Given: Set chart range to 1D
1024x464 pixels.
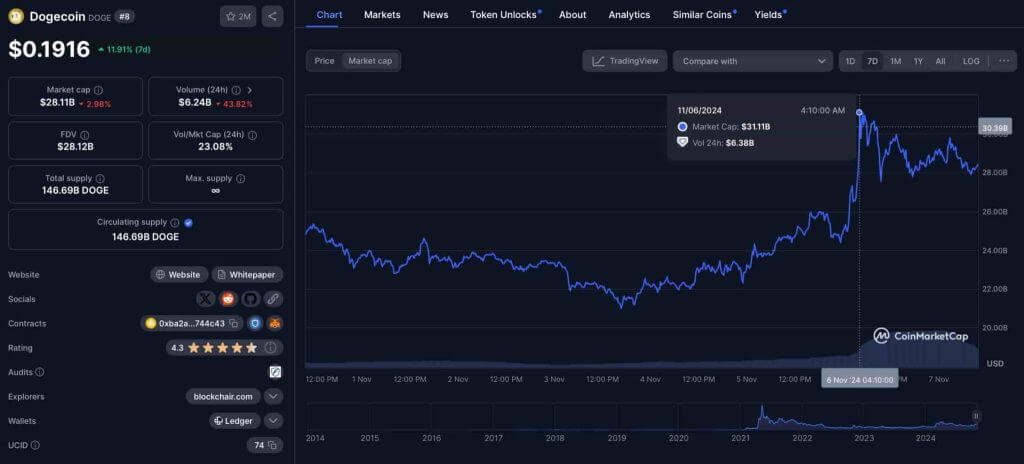Looking at the screenshot, I should tap(850, 61).
